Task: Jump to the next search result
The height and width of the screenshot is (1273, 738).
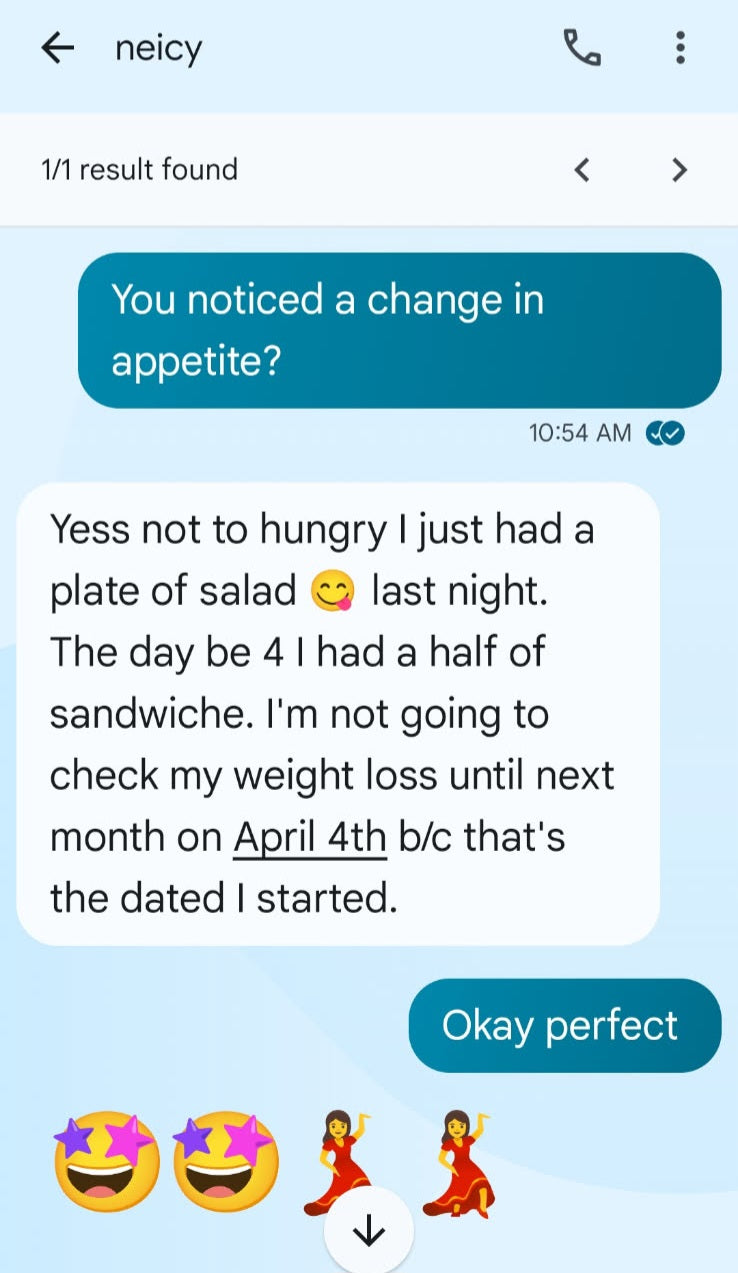Action: [679, 170]
